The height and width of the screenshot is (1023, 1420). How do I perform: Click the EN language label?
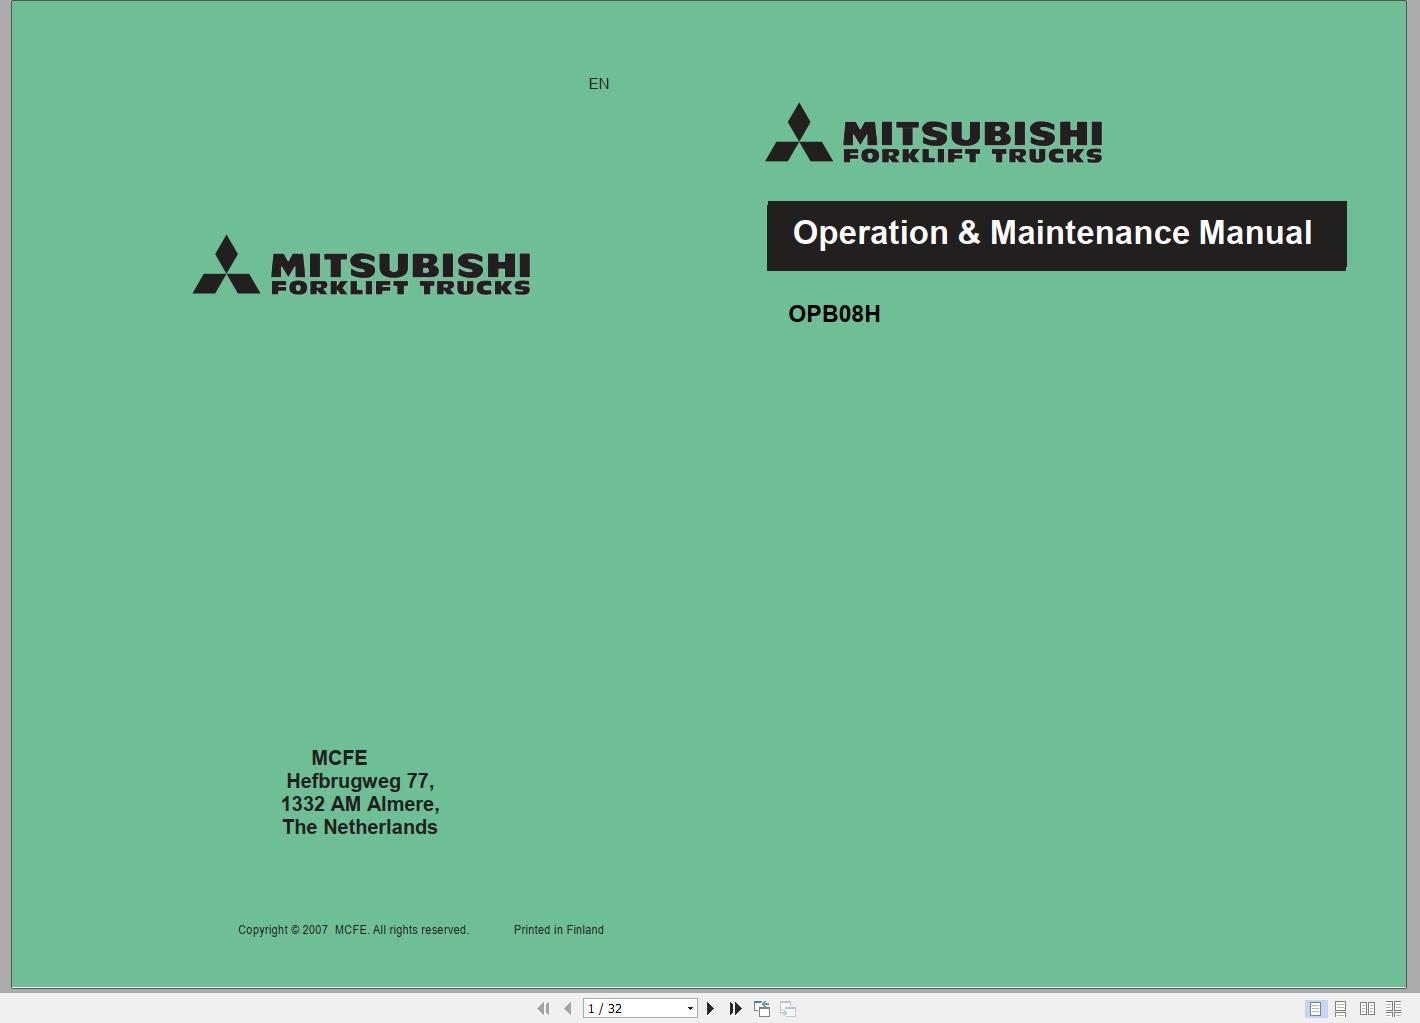599,84
